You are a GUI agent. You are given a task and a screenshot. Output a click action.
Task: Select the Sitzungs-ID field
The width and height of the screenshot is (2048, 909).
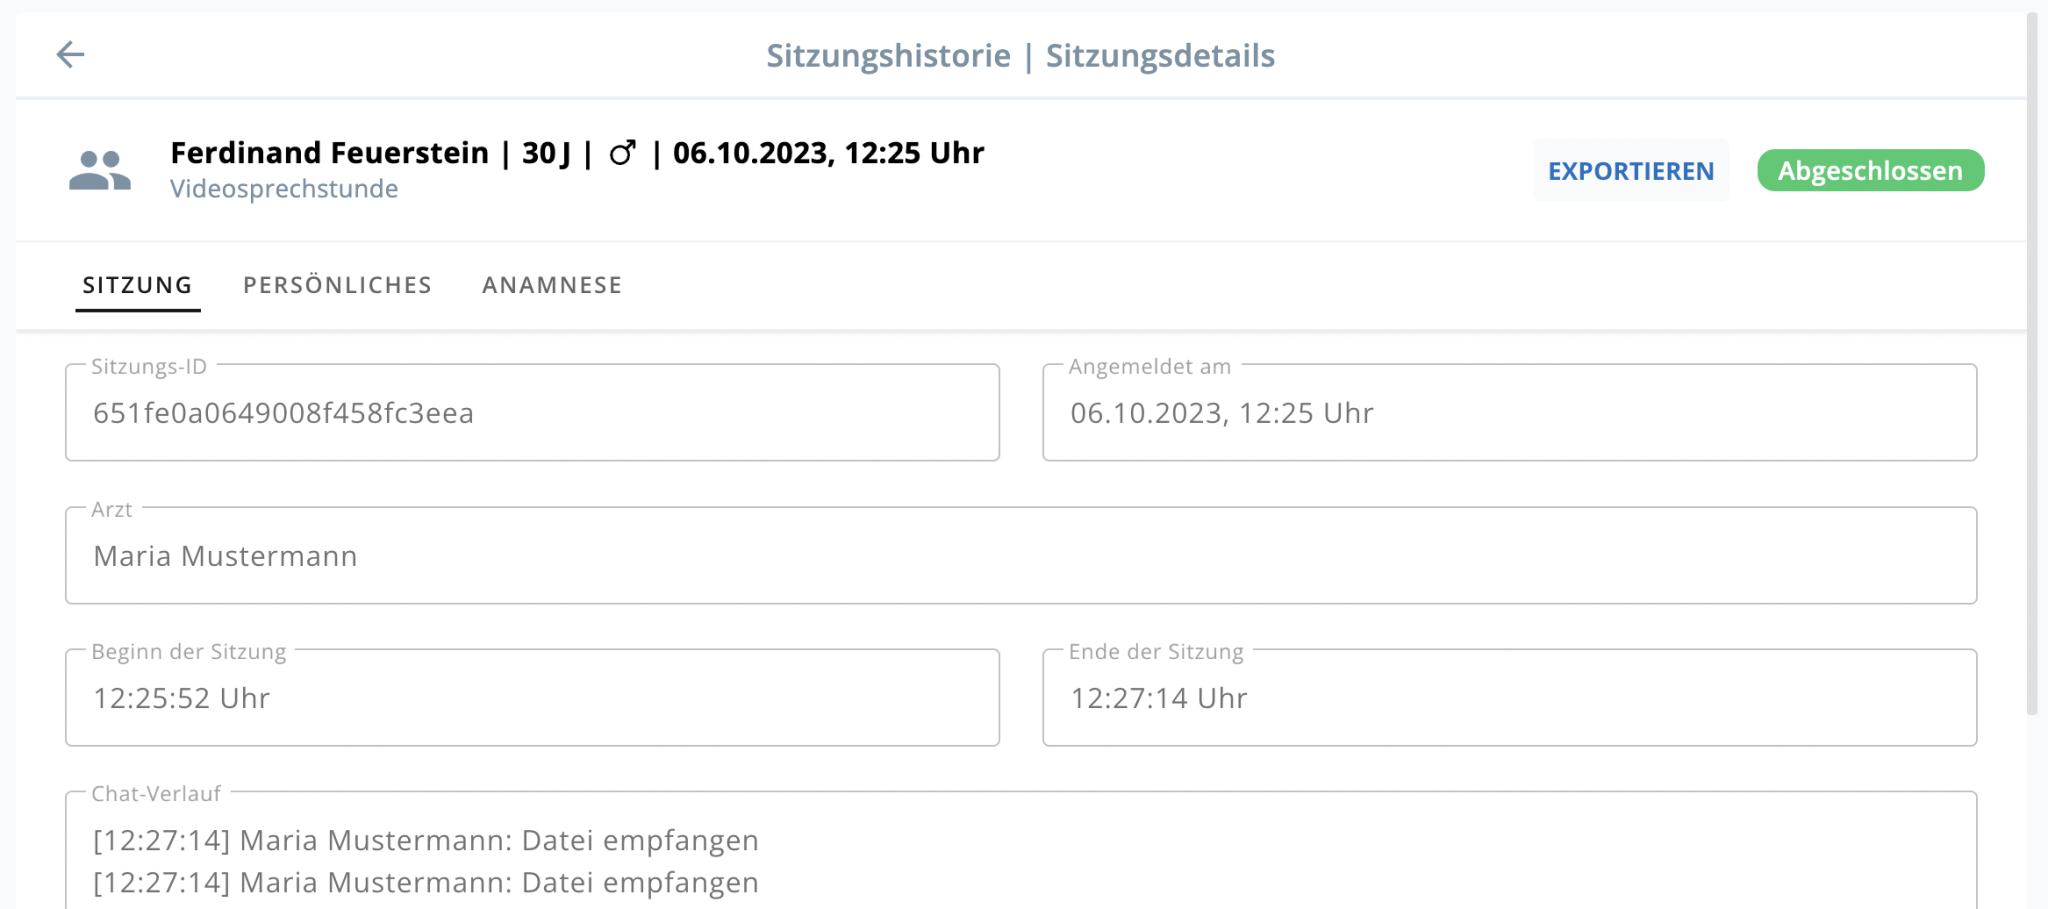531,412
